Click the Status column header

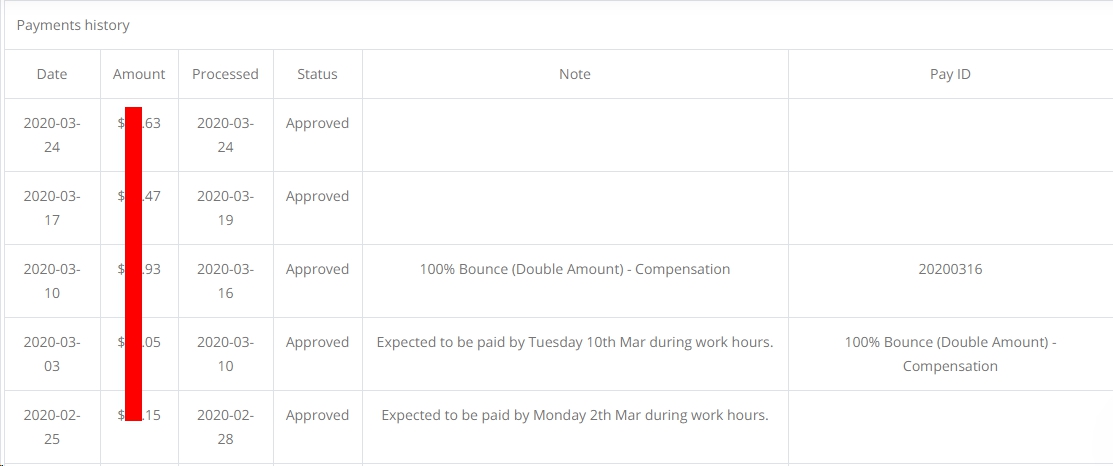pyautogui.click(x=317, y=74)
